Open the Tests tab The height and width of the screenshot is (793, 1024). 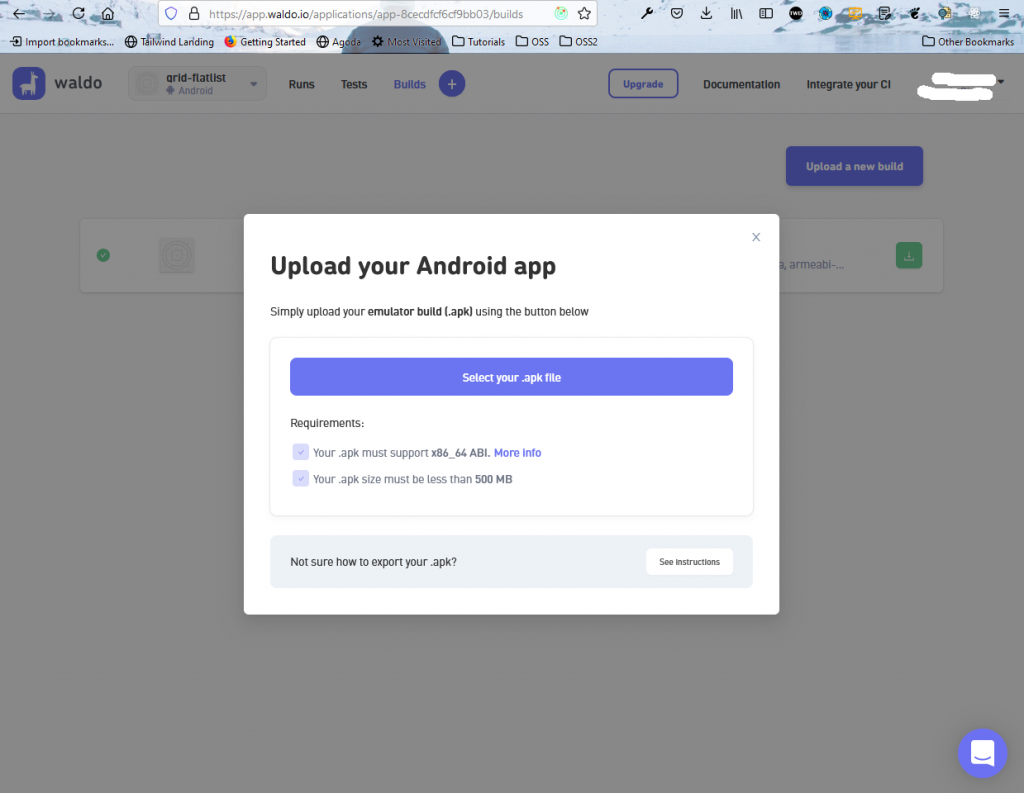[354, 84]
